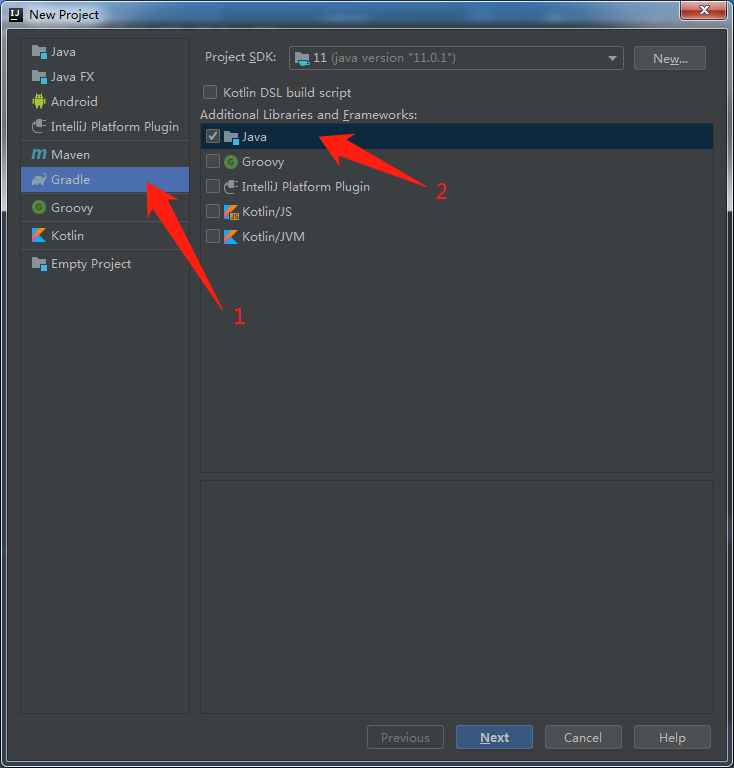
Task: Click the 'Groovy' framework label
Action: tap(263, 162)
